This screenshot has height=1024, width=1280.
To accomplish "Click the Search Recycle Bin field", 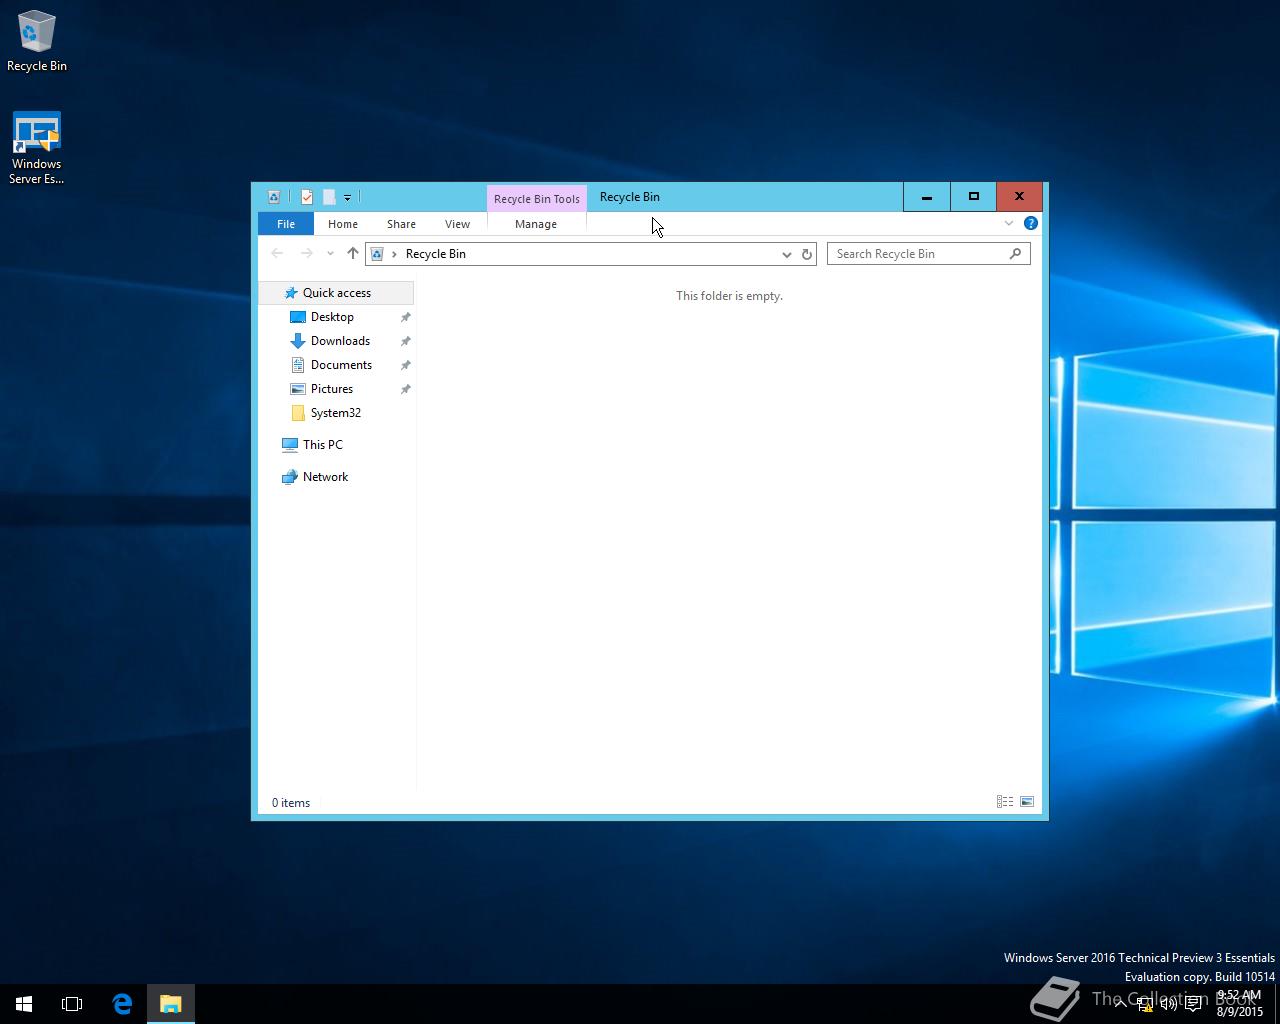I will pyautogui.click(x=918, y=254).
